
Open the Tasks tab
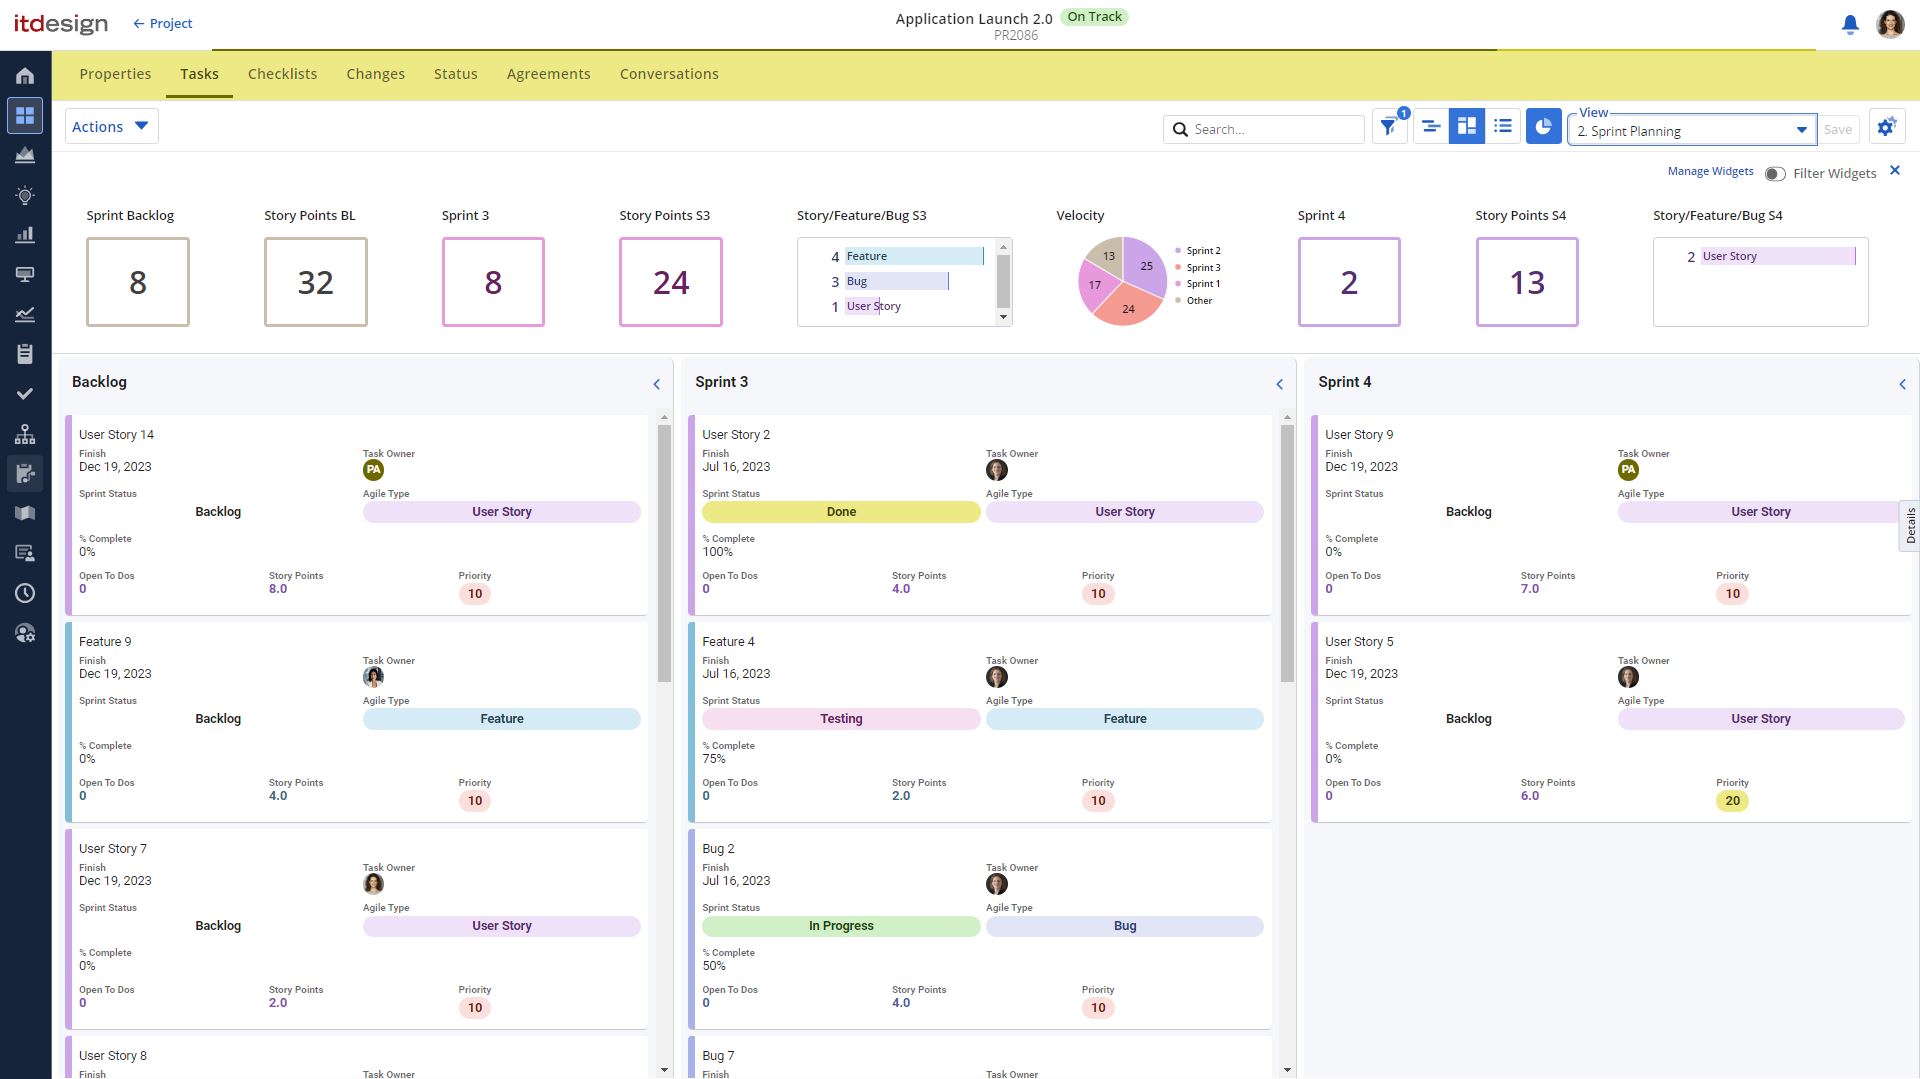tap(199, 74)
